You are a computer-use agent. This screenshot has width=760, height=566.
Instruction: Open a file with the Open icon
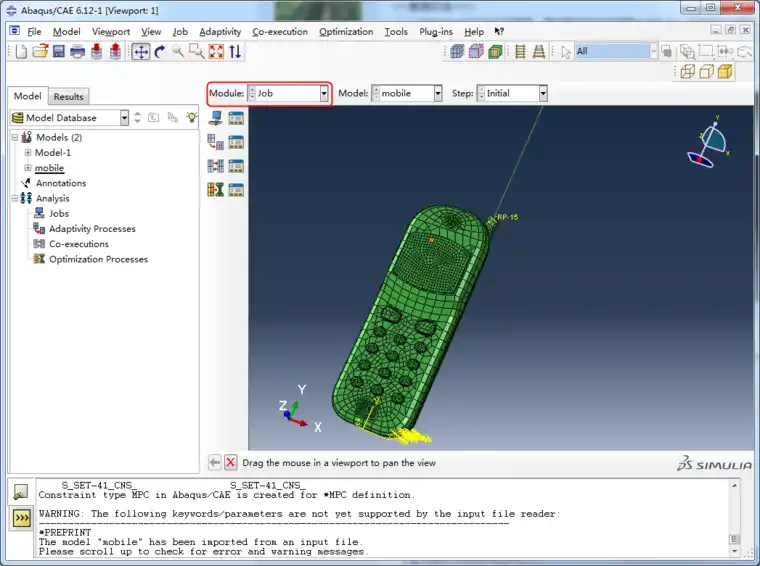point(40,51)
